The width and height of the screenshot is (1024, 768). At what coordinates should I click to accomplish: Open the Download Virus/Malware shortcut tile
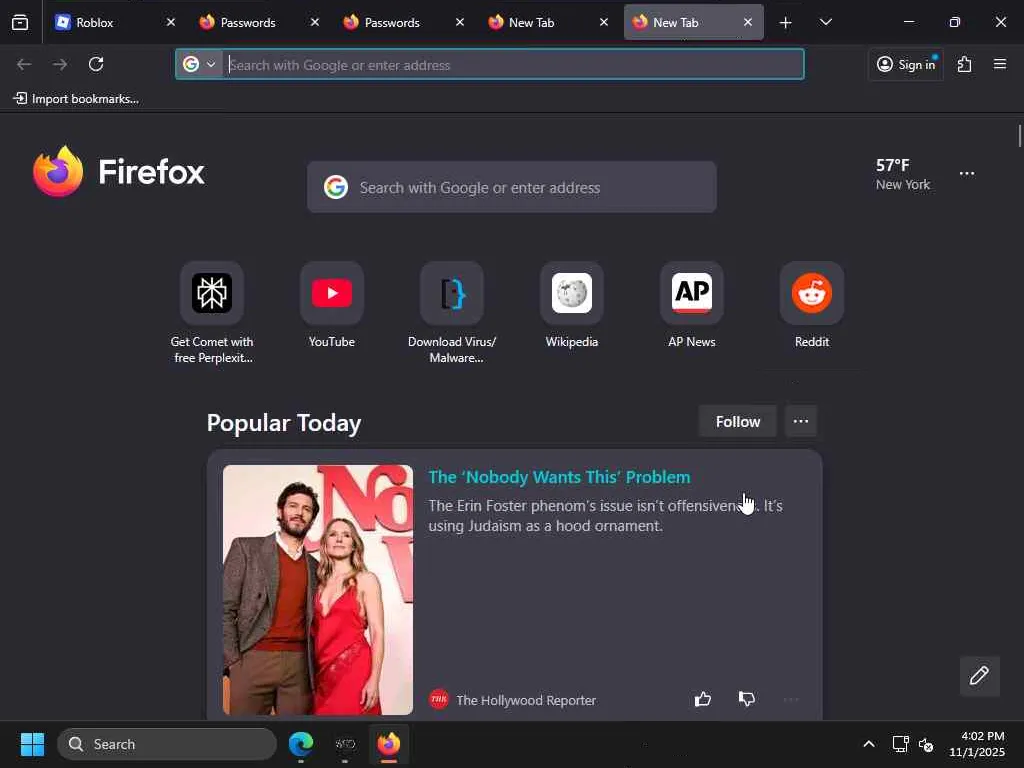tap(452, 313)
